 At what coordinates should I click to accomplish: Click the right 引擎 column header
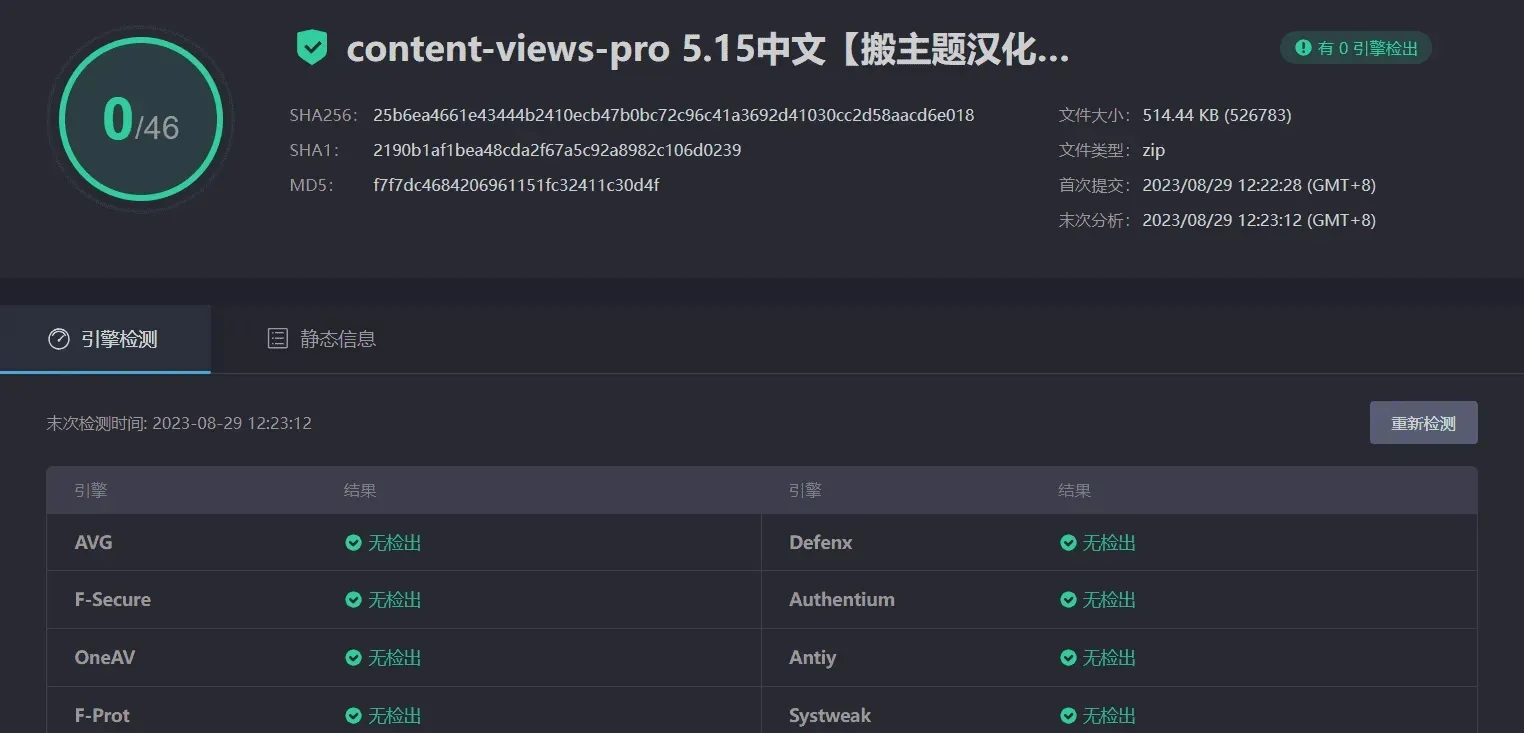point(805,491)
